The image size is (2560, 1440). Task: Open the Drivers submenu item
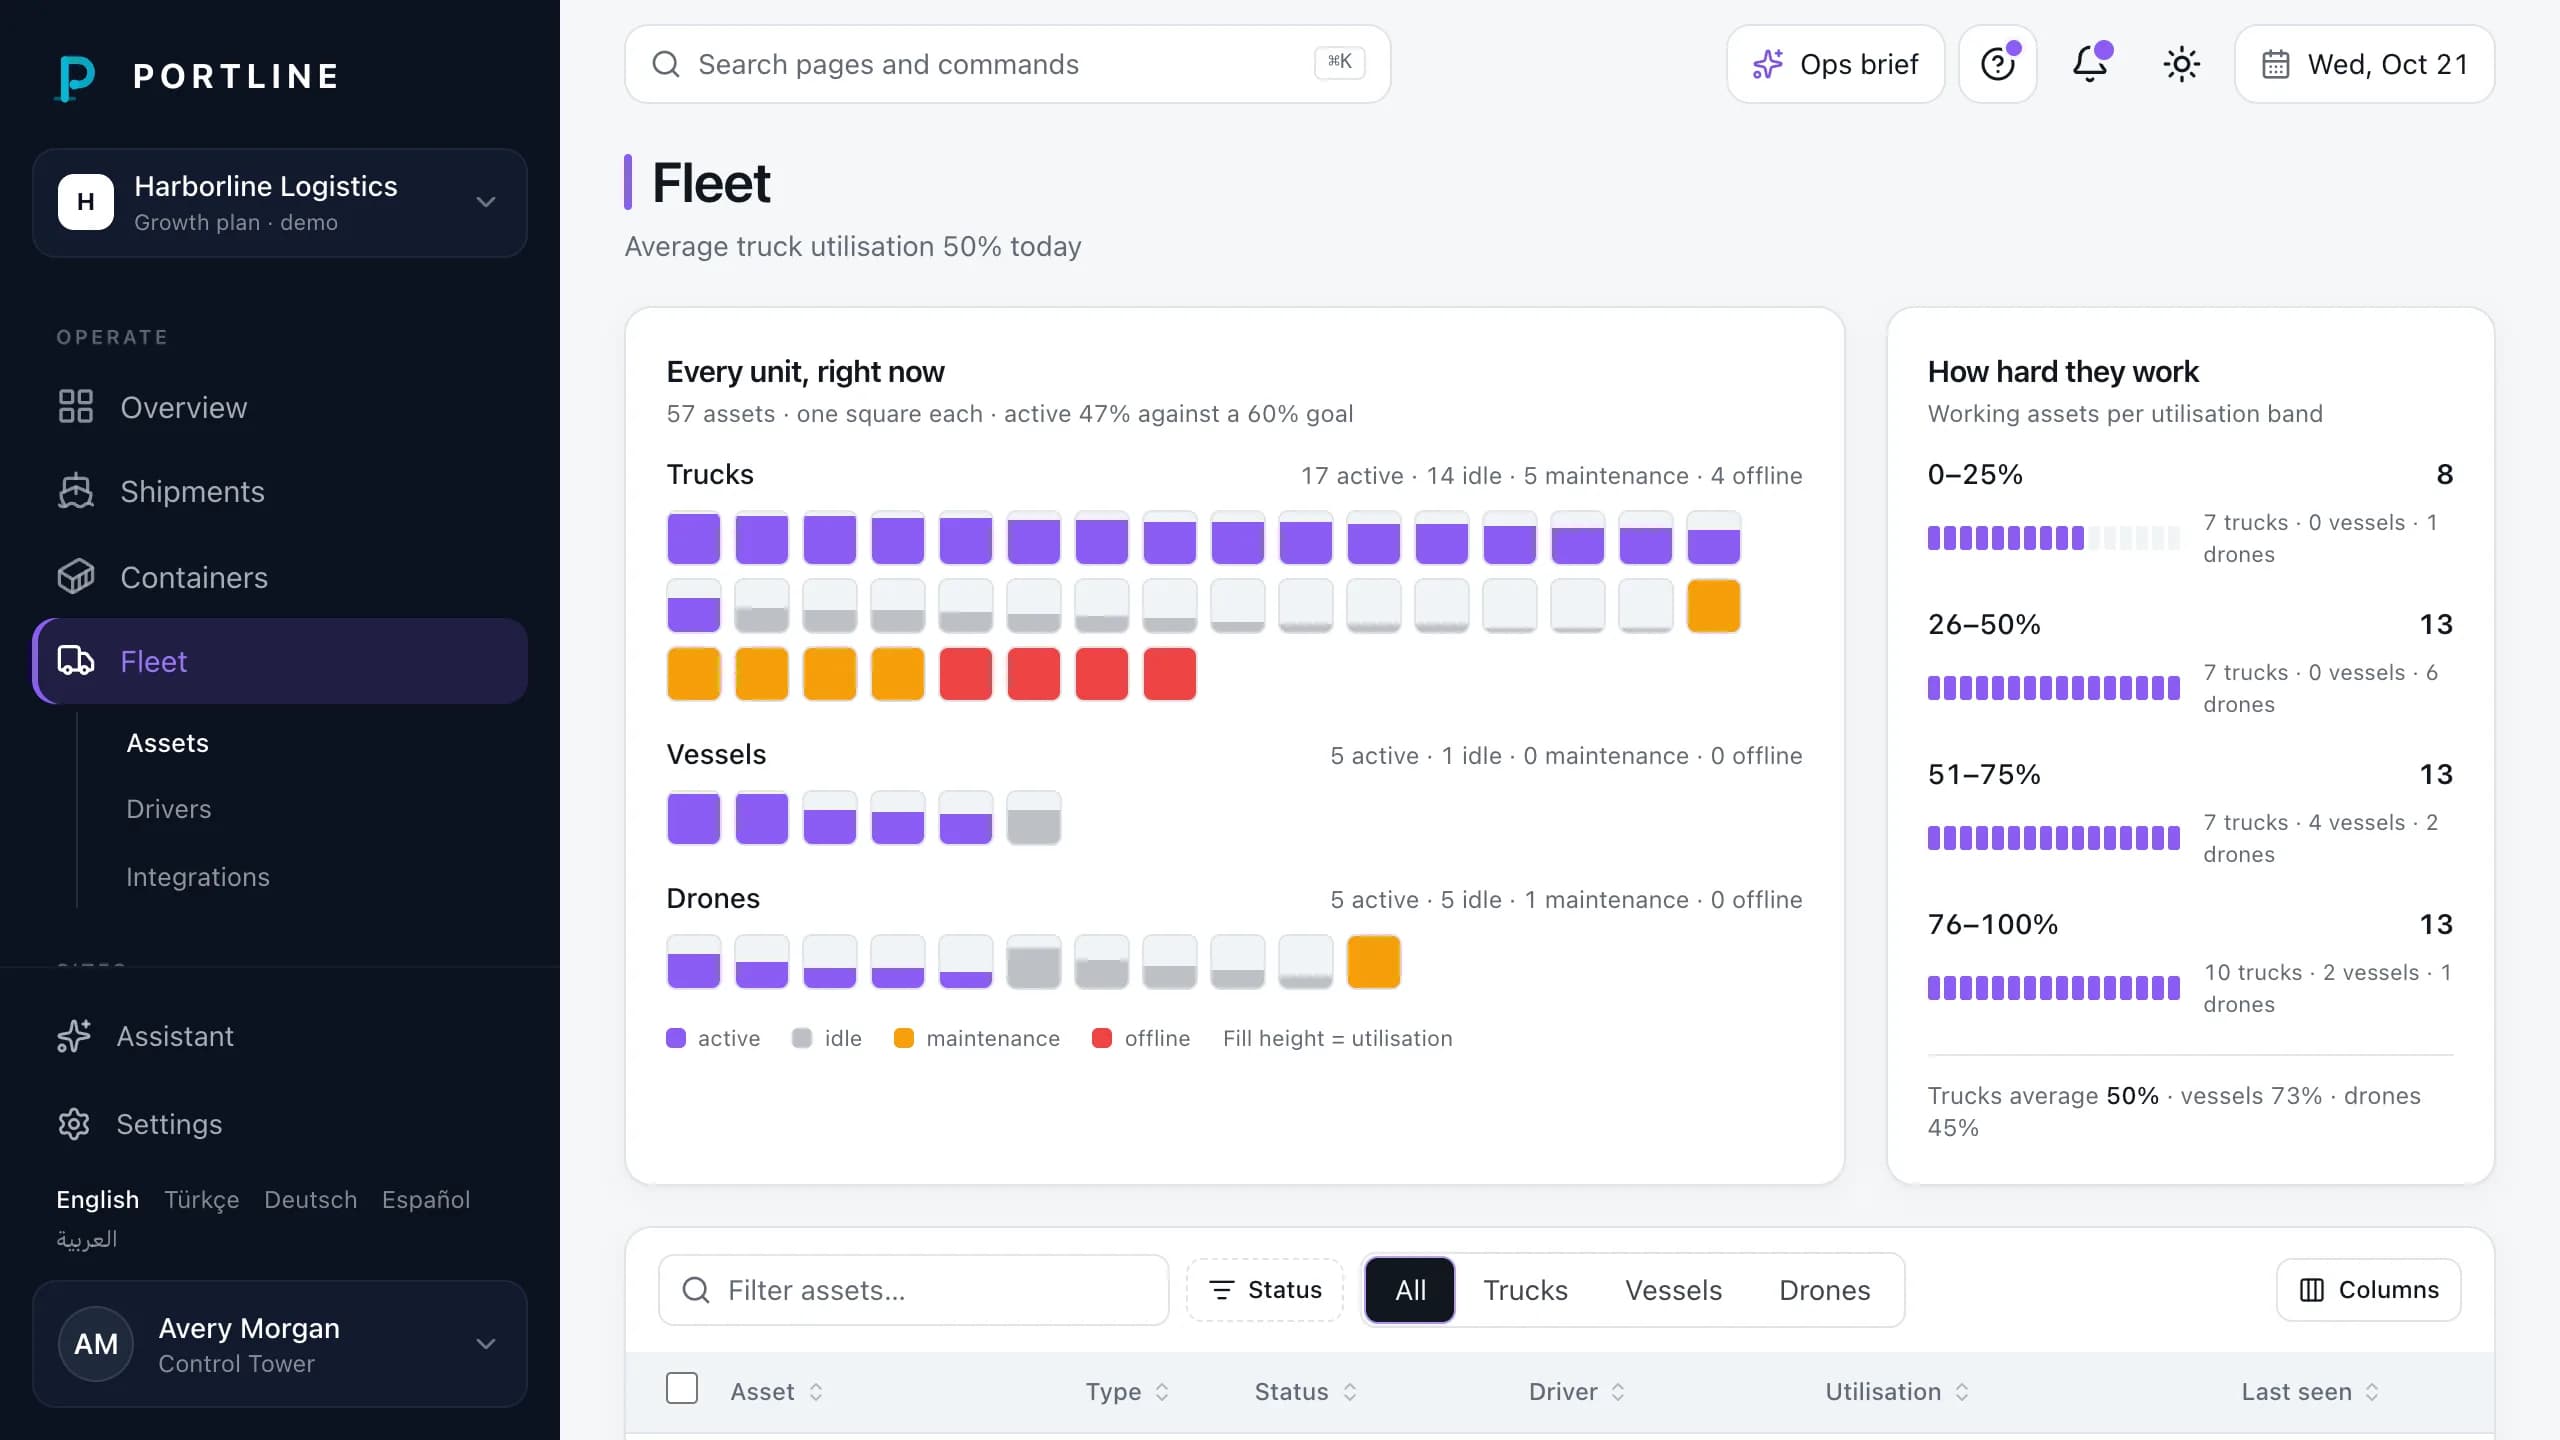coord(168,809)
